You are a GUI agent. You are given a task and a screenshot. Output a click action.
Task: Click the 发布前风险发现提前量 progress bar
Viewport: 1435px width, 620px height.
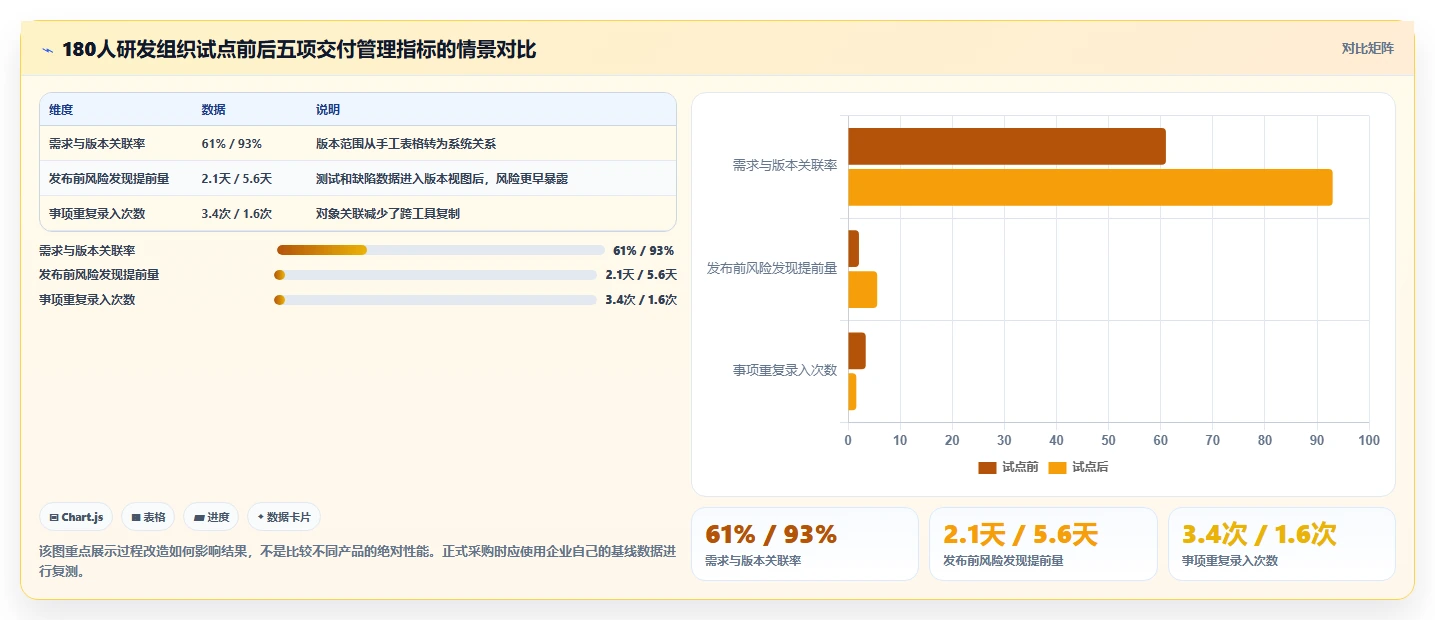435,275
